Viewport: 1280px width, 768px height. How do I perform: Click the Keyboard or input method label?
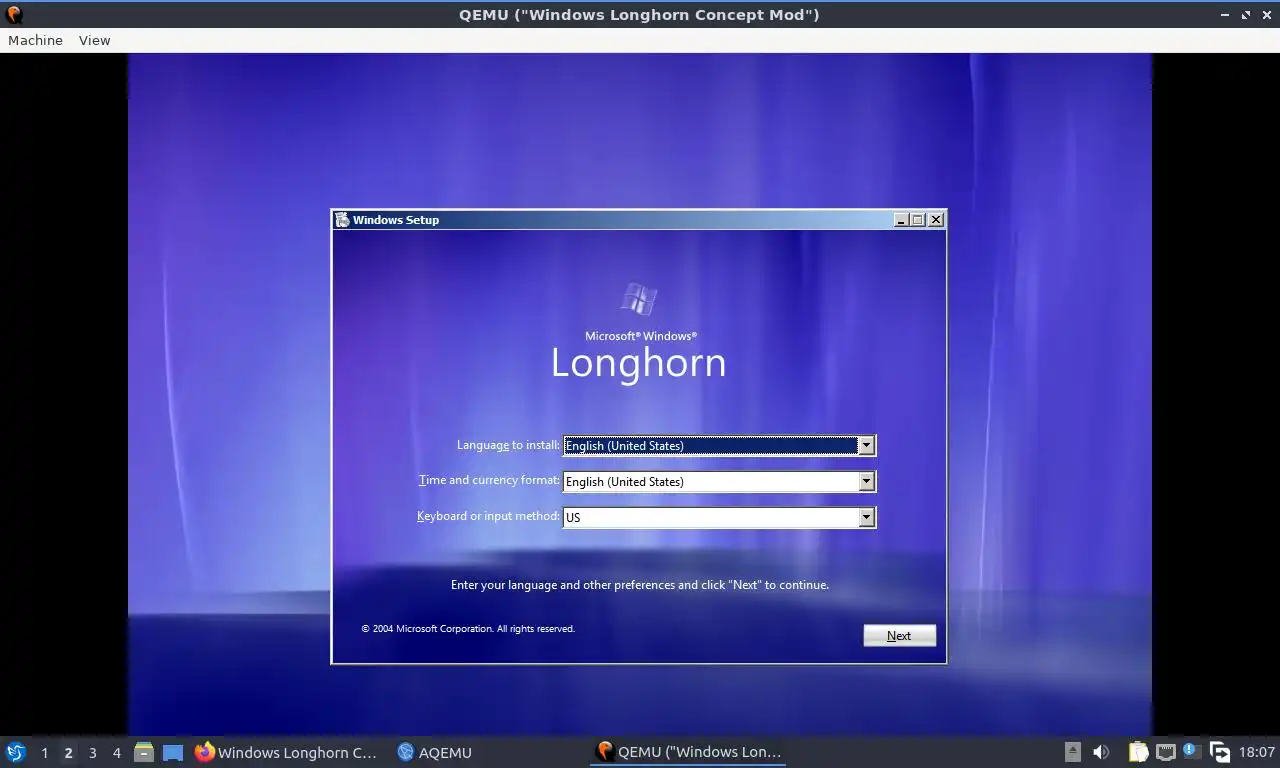click(488, 516)
